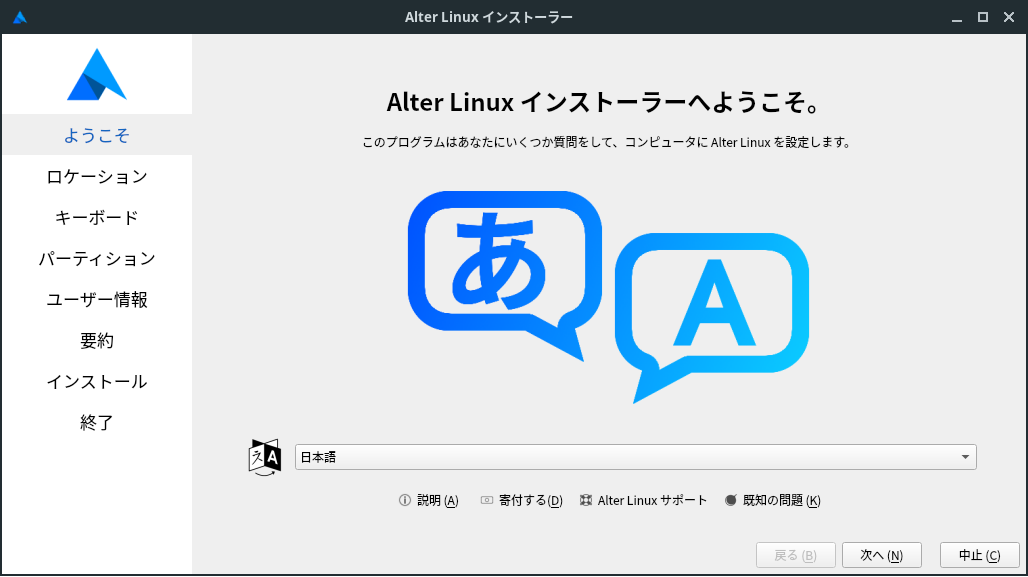This screenshot has height=577, width=1028.
Task: Click the A speech bubble illustration
Action: pyautogui.click(x=711, y=316)
